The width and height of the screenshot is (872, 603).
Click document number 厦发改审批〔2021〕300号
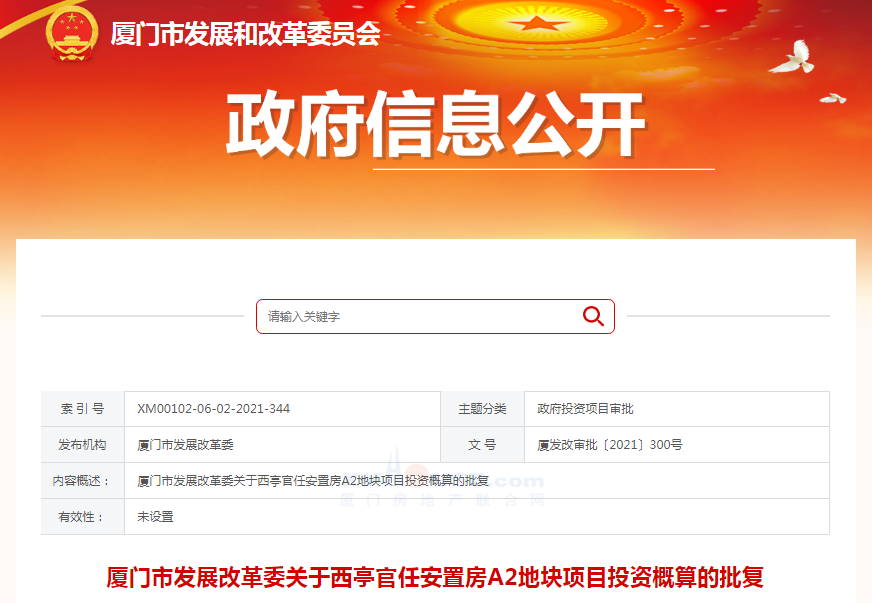click(x=610, y=445)
